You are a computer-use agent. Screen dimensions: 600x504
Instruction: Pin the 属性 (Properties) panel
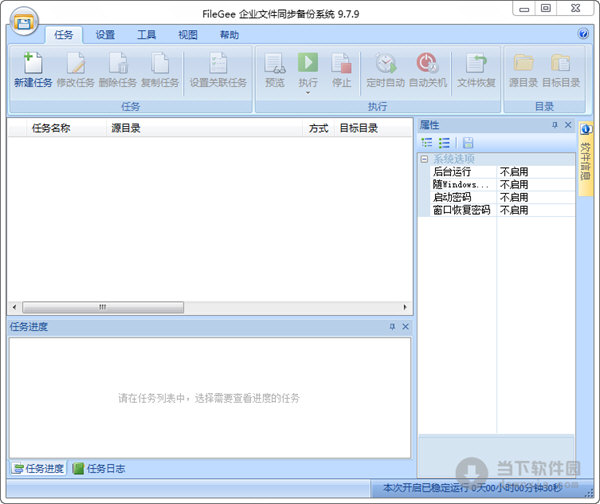click(554, 125)
